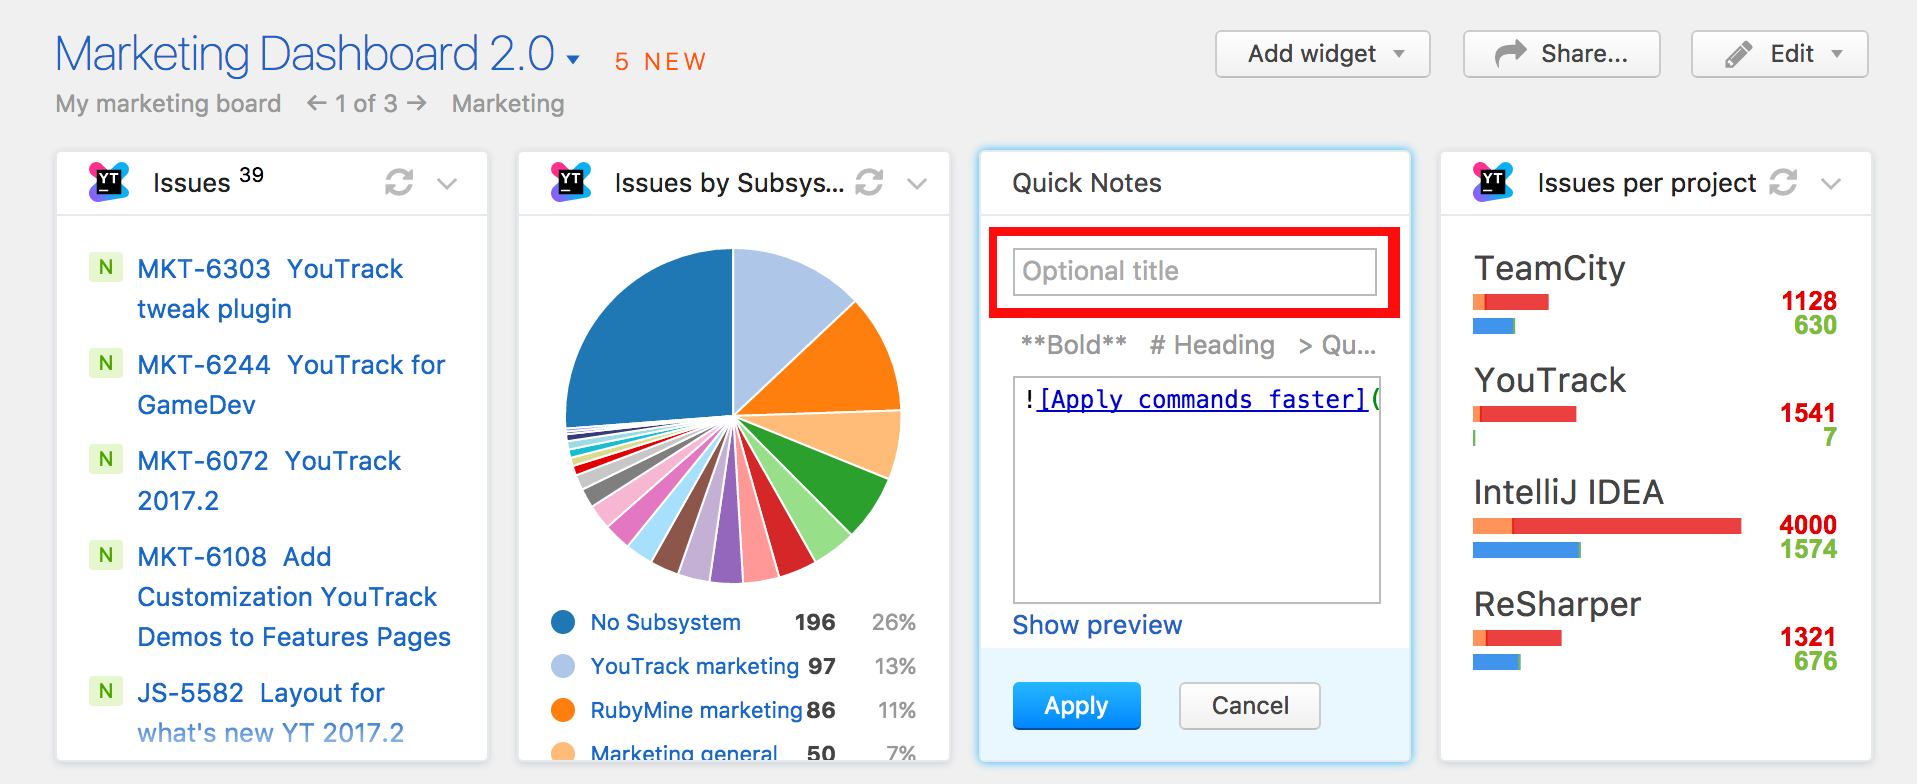
Task: Select the RubyMine marketing legend link
Action: 696,710
